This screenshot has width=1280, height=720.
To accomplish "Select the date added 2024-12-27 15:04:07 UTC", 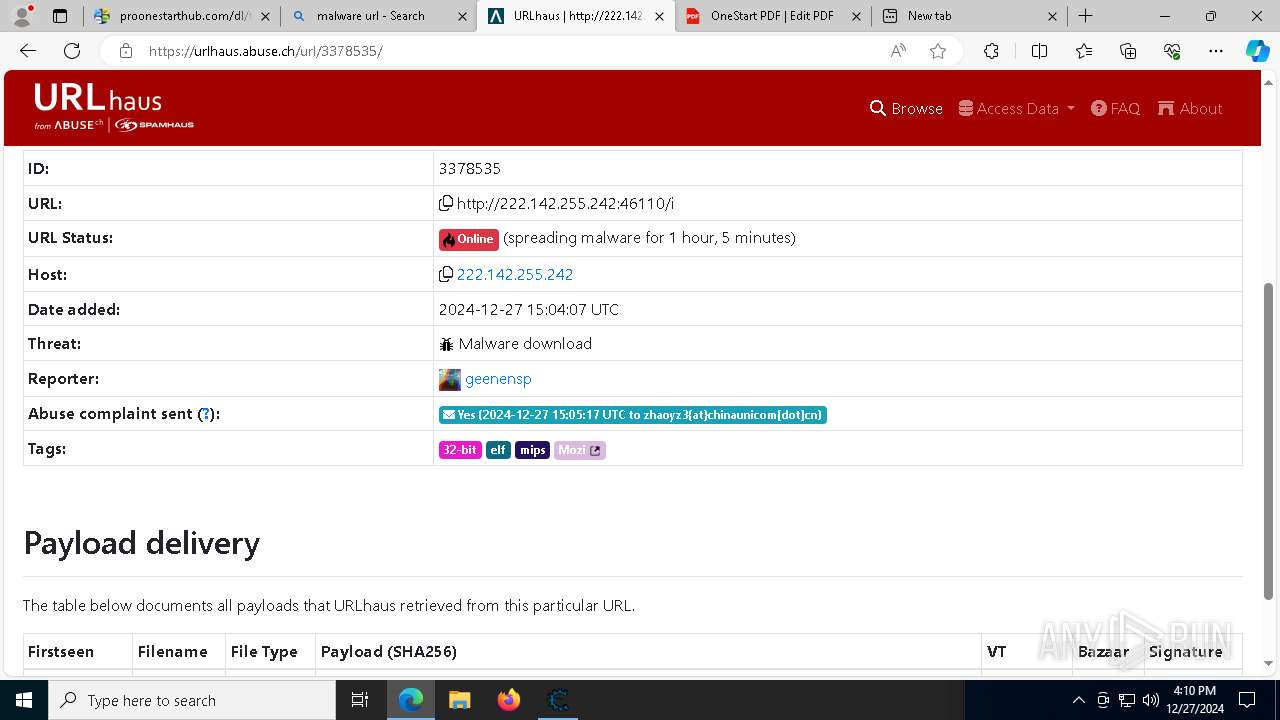I will point(529,309).
